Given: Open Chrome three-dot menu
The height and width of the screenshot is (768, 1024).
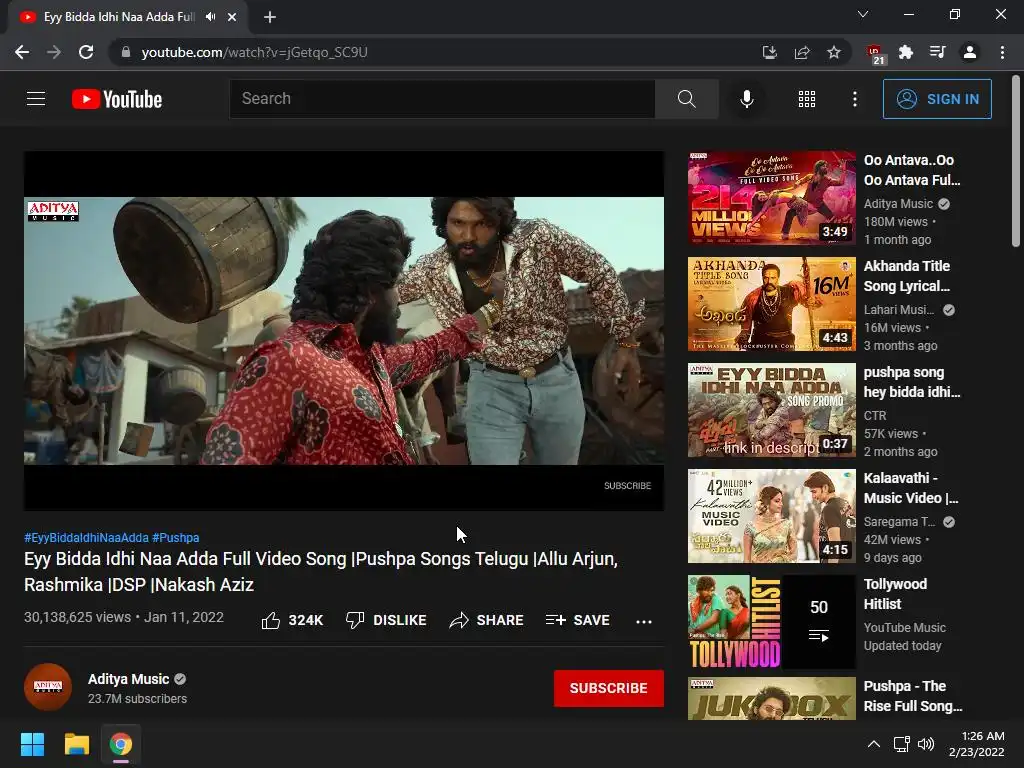Looking at the screenshot, I should click(x=1002, y=52).
